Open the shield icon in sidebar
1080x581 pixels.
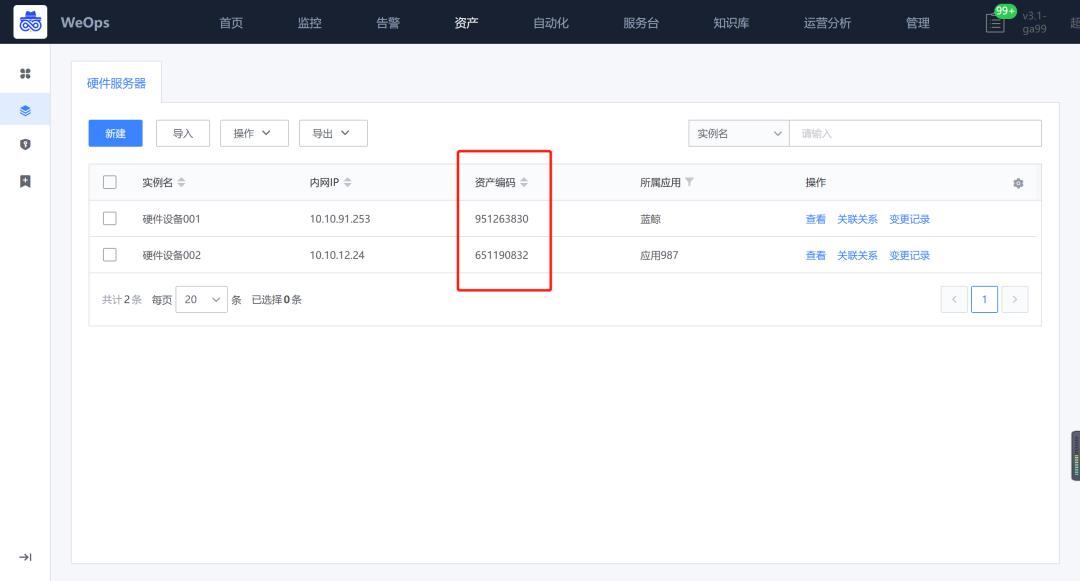[x=26, y=145]
